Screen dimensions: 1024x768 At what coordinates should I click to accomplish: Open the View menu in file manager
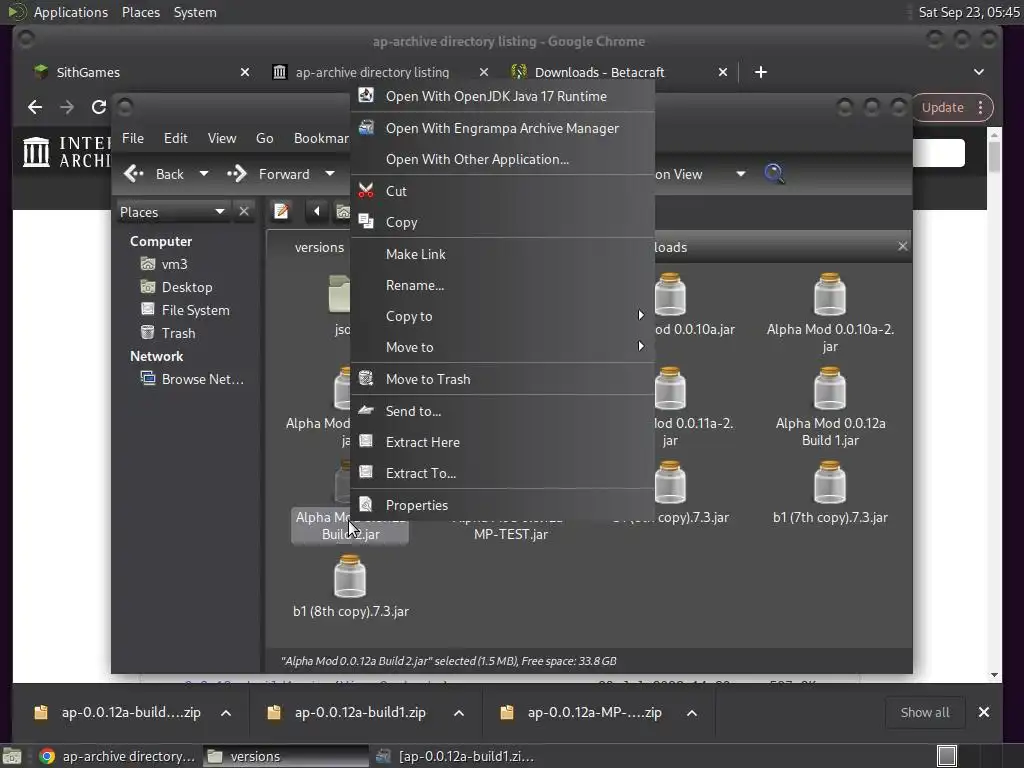[221, 138]
